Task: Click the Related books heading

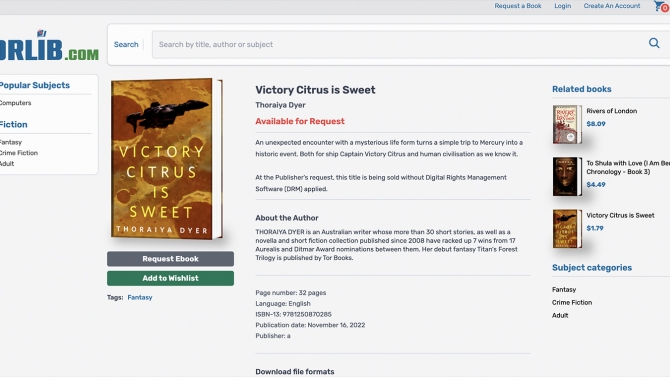Action: 582,89
